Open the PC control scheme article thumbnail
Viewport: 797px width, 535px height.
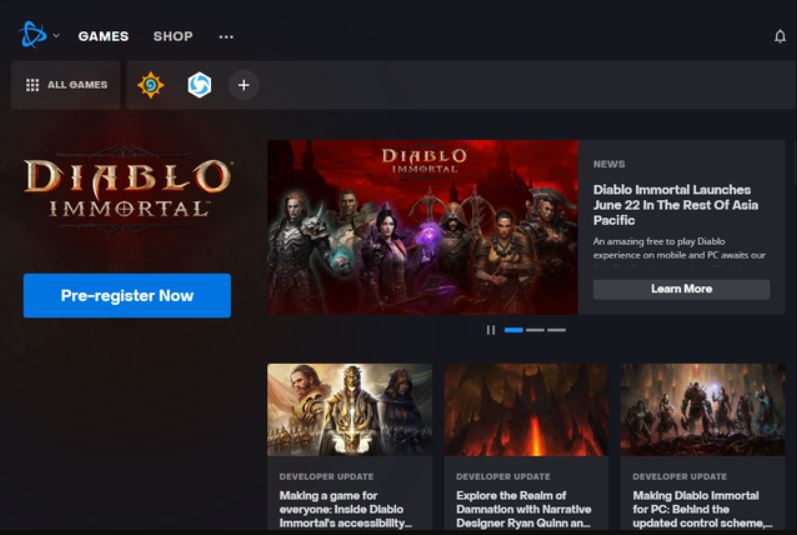[702, 410]
